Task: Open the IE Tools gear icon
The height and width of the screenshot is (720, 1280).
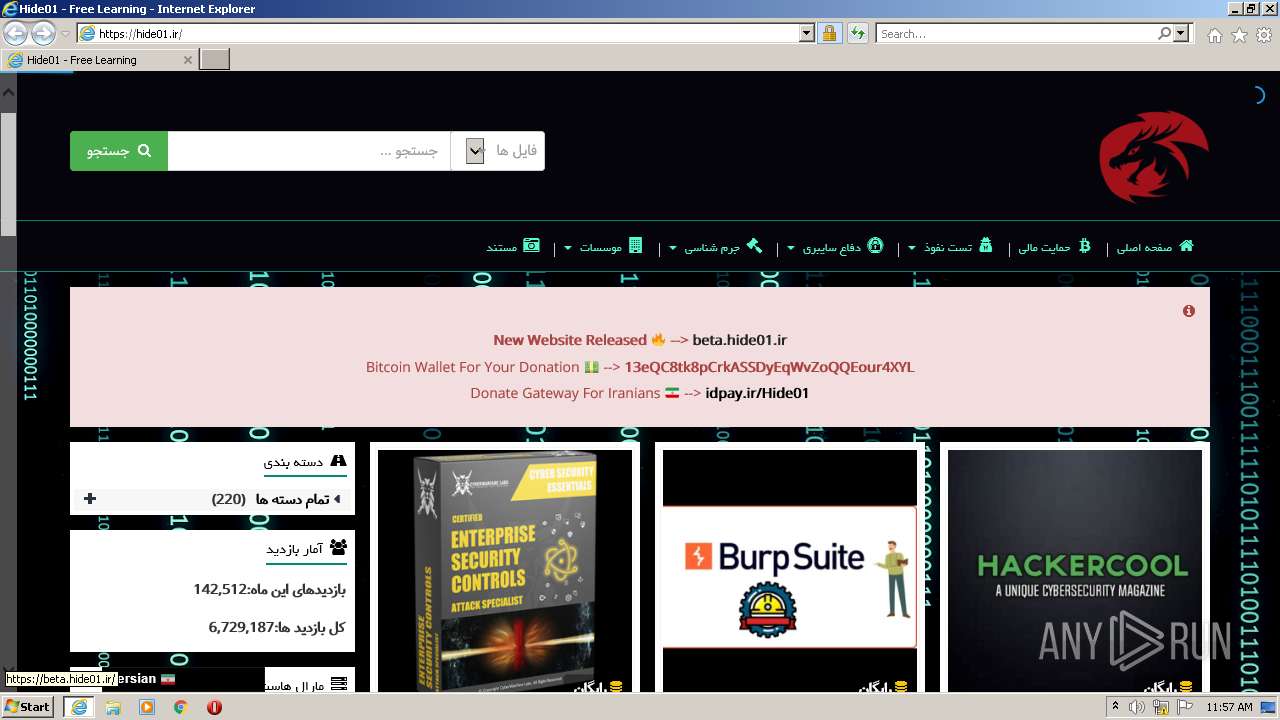Action: (1264, 35)
